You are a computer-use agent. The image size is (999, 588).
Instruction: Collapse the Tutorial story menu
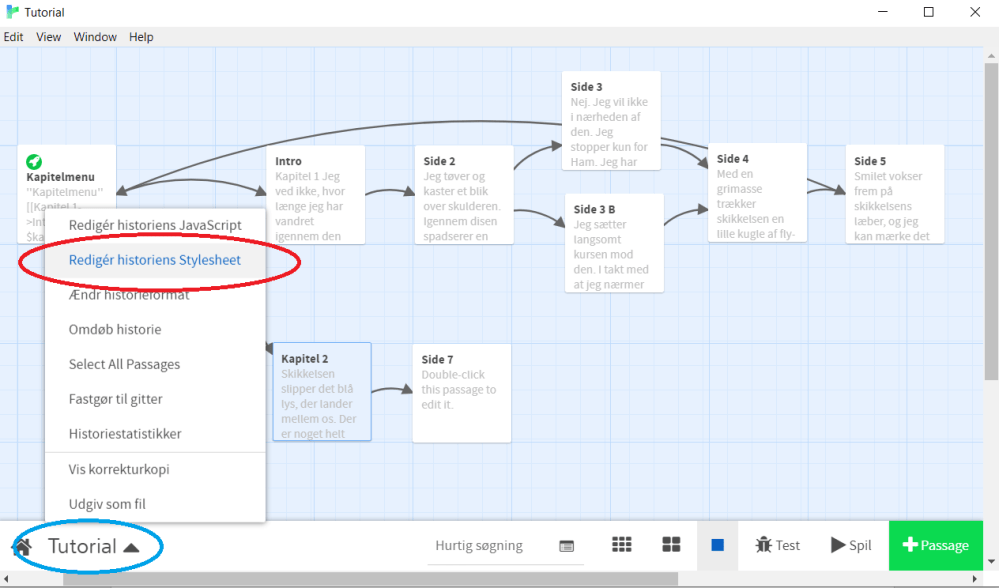point(94,546)
